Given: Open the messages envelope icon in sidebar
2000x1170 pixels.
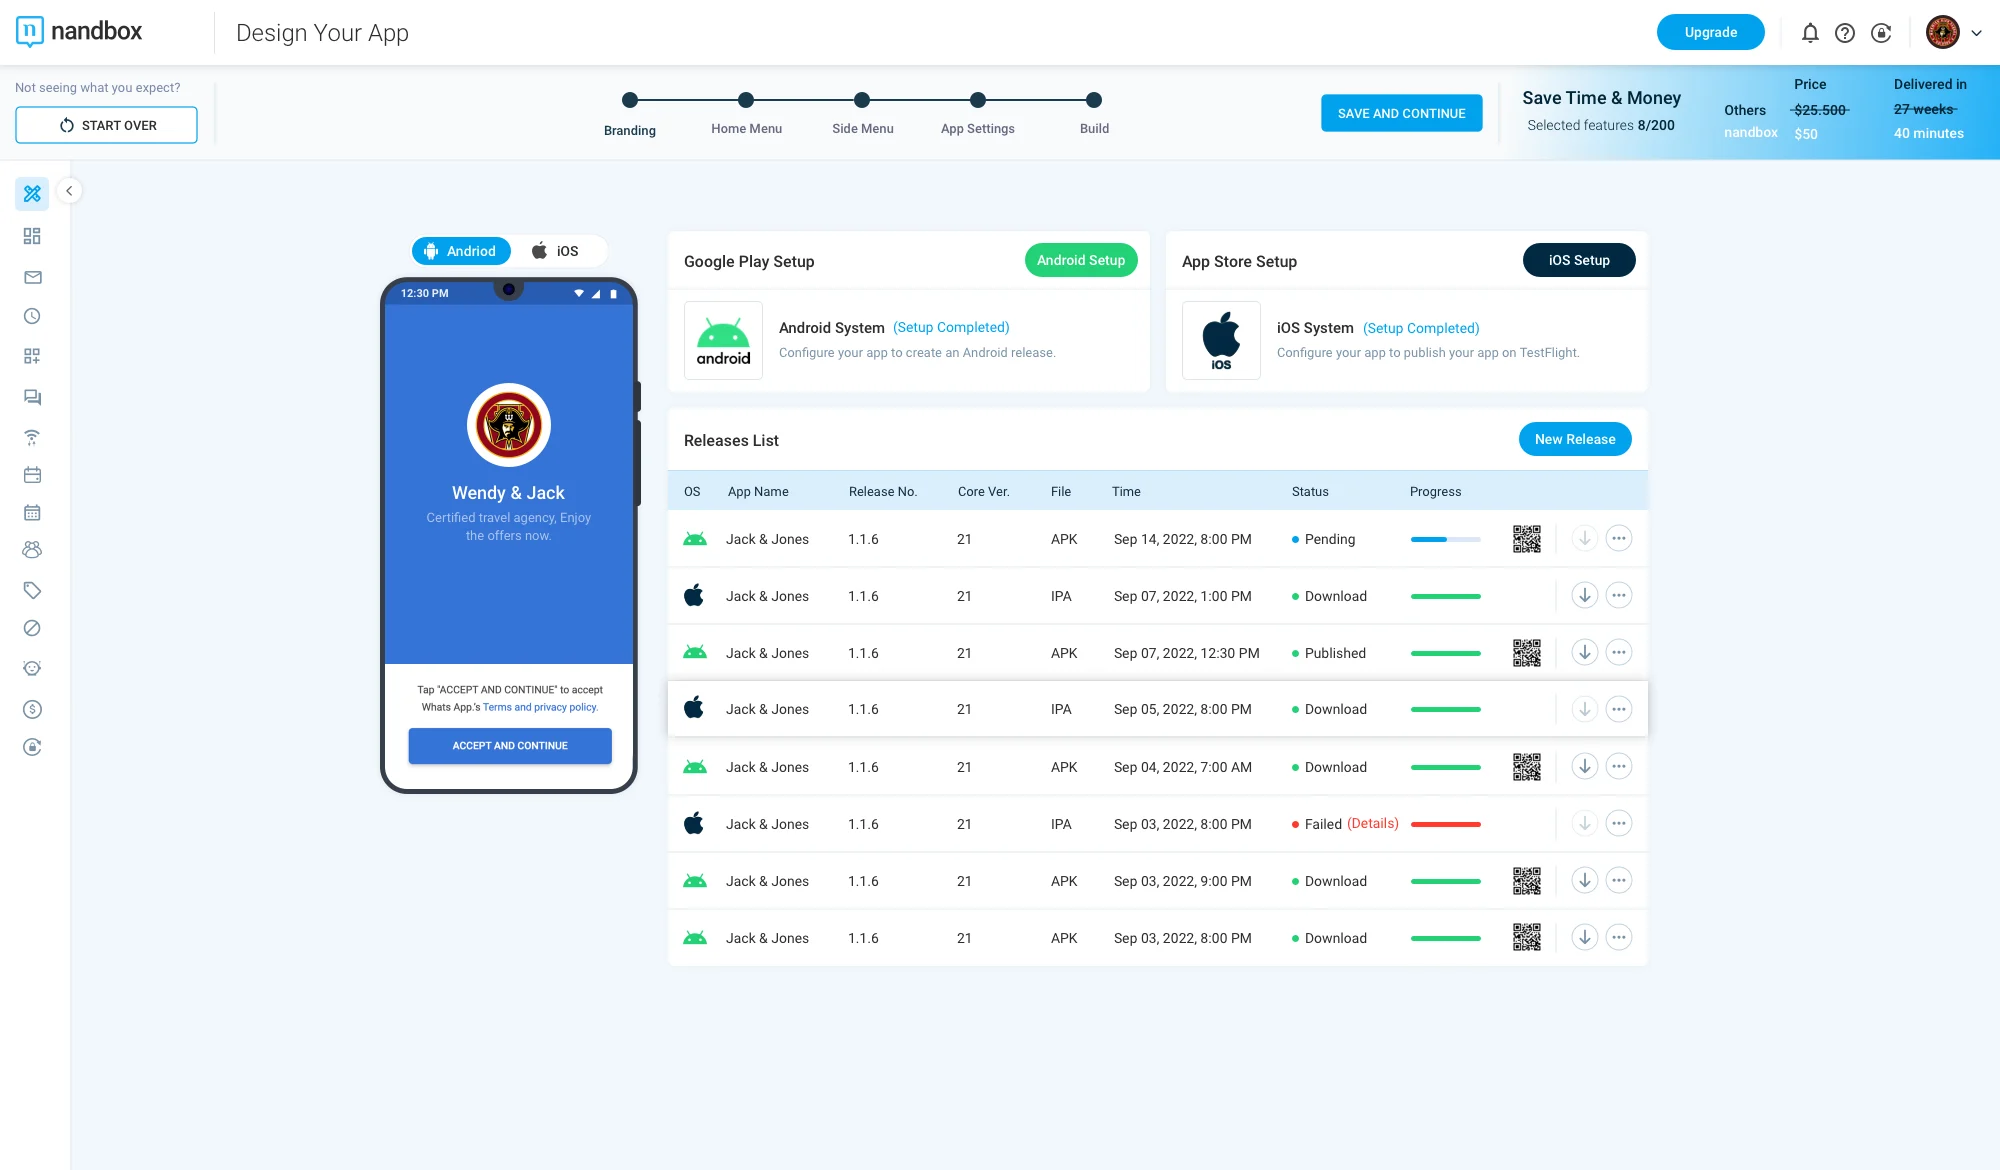Looking at the screenshot, I should click(31, 277).
